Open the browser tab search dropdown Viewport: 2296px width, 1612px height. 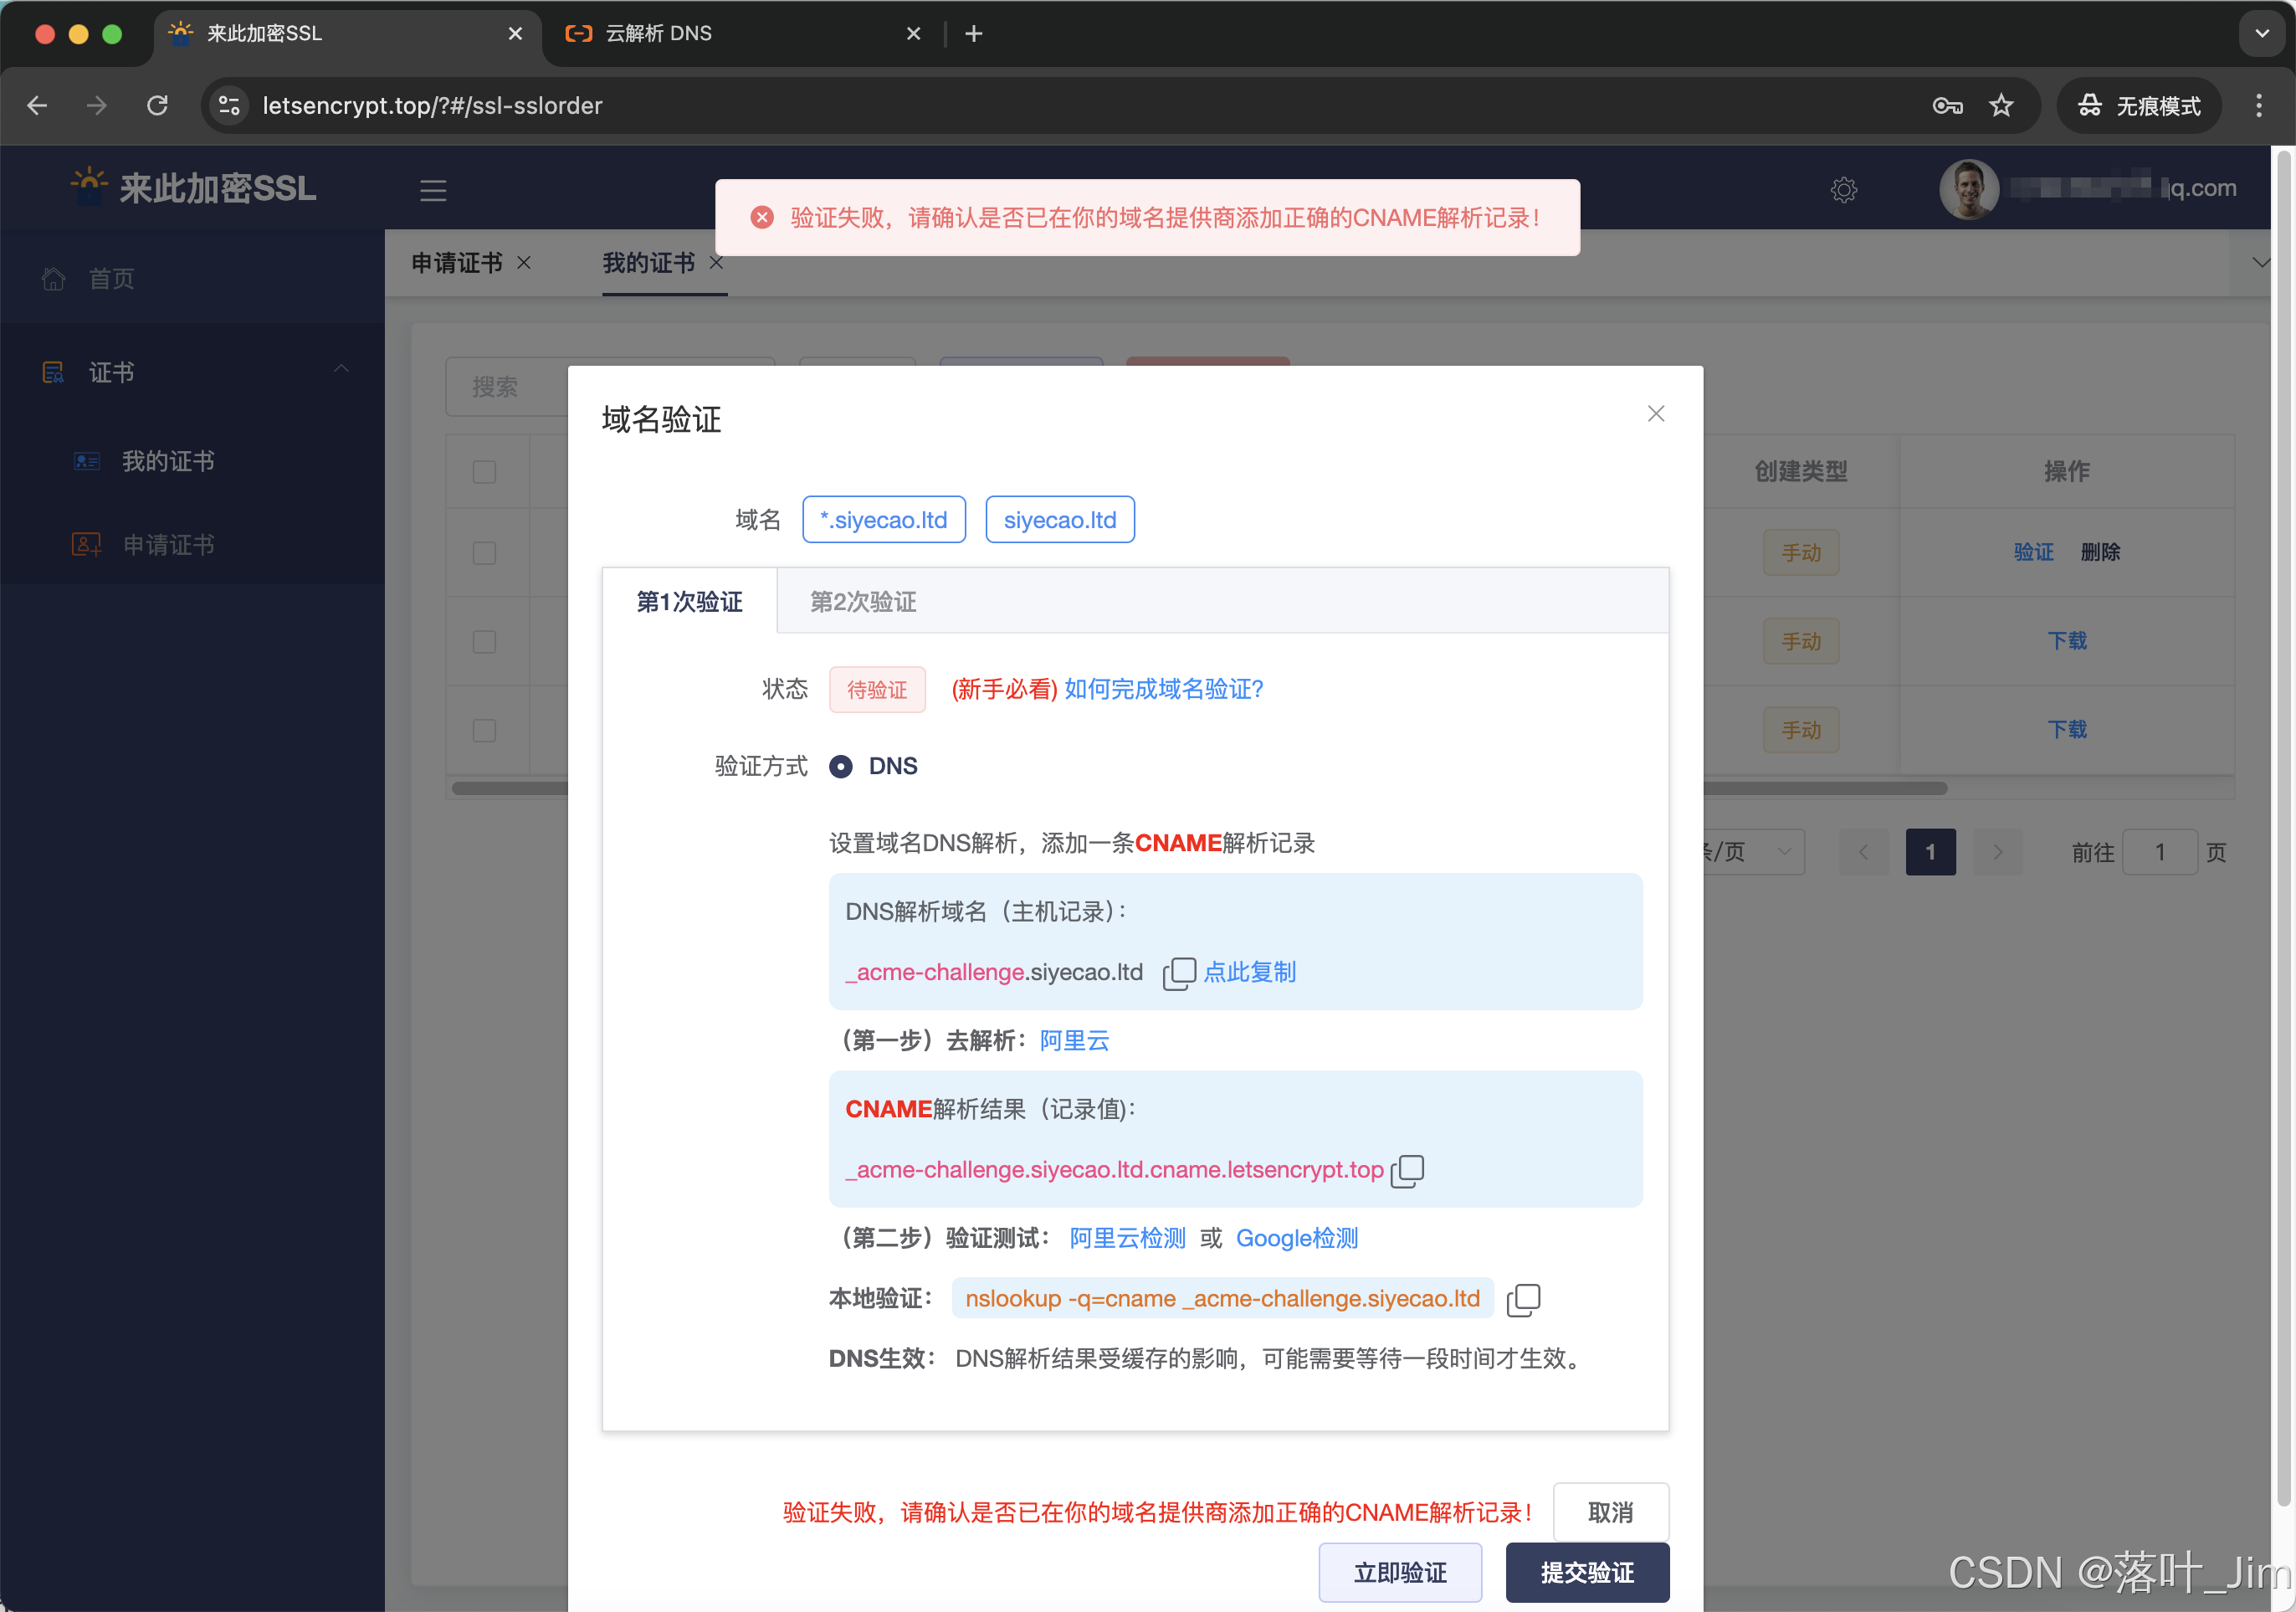tap(2263, 34)
